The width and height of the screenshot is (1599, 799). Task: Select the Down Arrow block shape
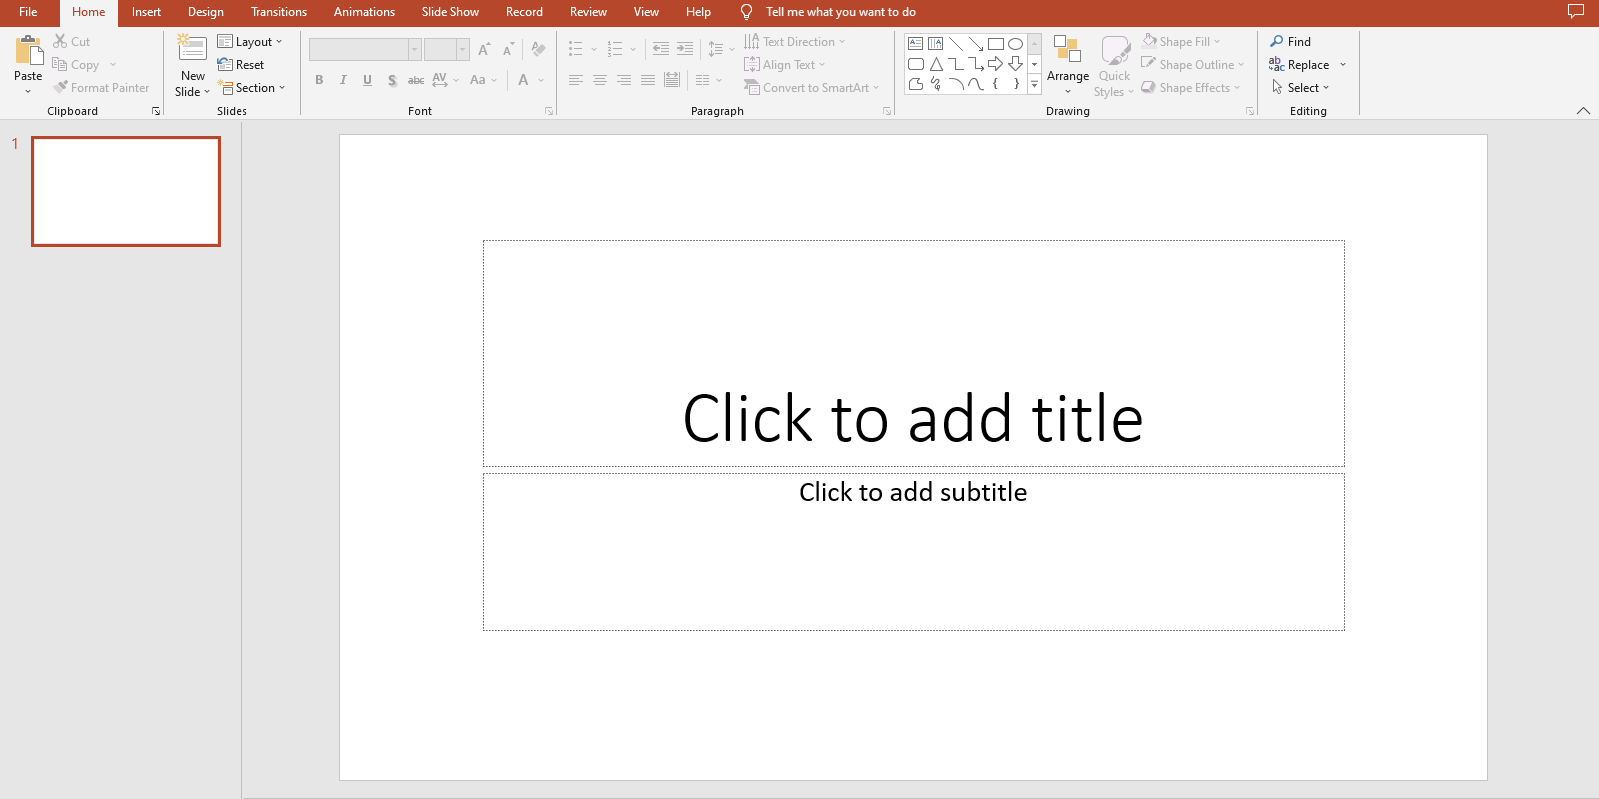[1015, 64]
